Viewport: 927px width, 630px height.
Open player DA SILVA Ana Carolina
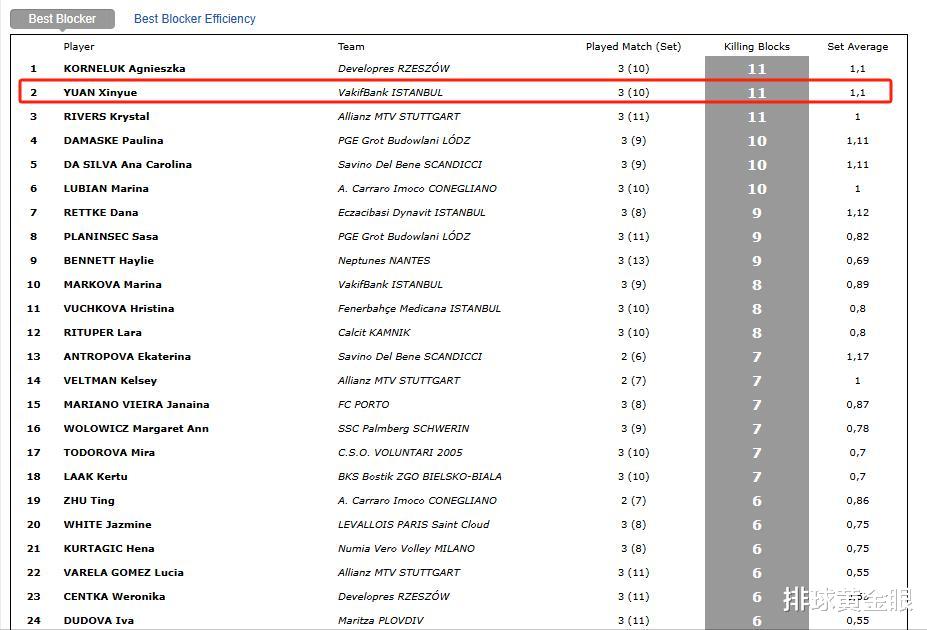coord(128,164)
